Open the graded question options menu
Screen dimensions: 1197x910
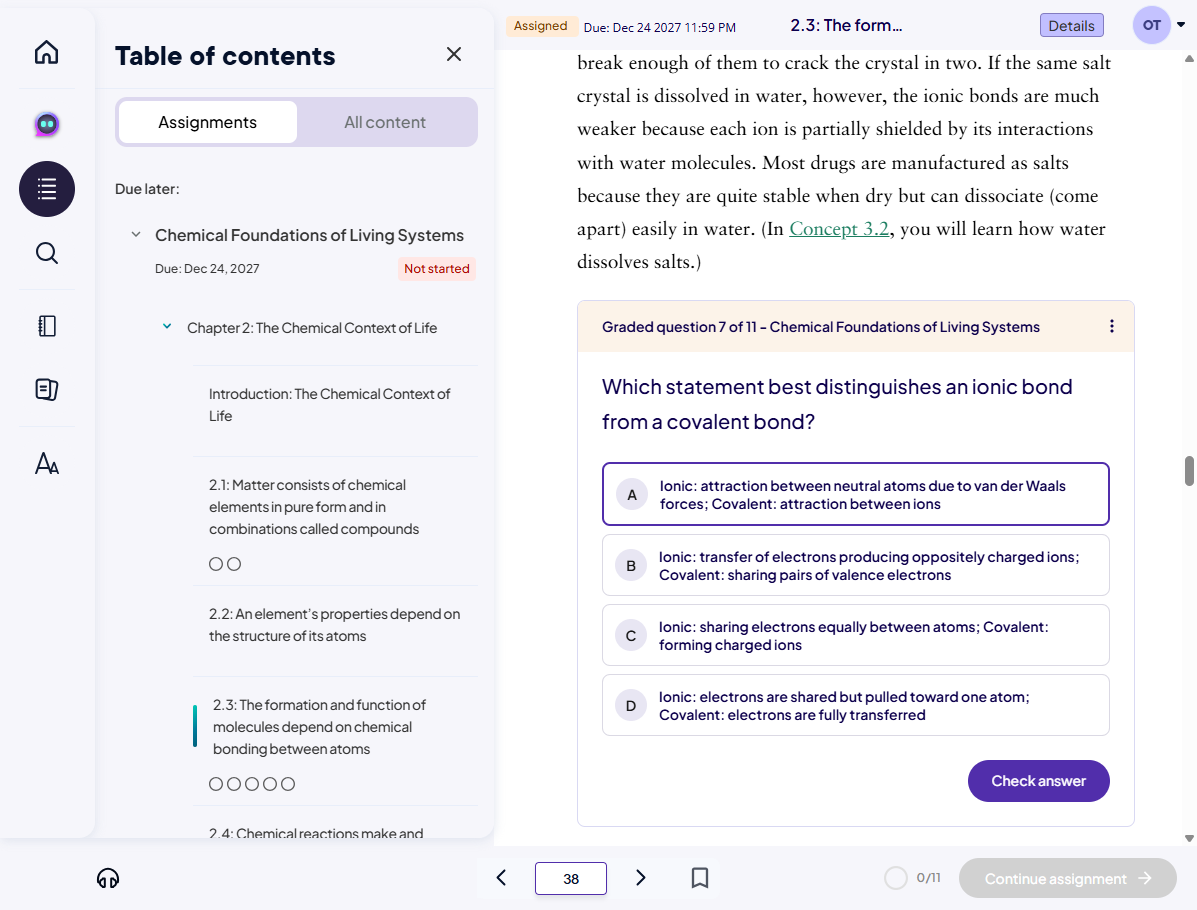pyautogui.click(x=1111, y=326)
